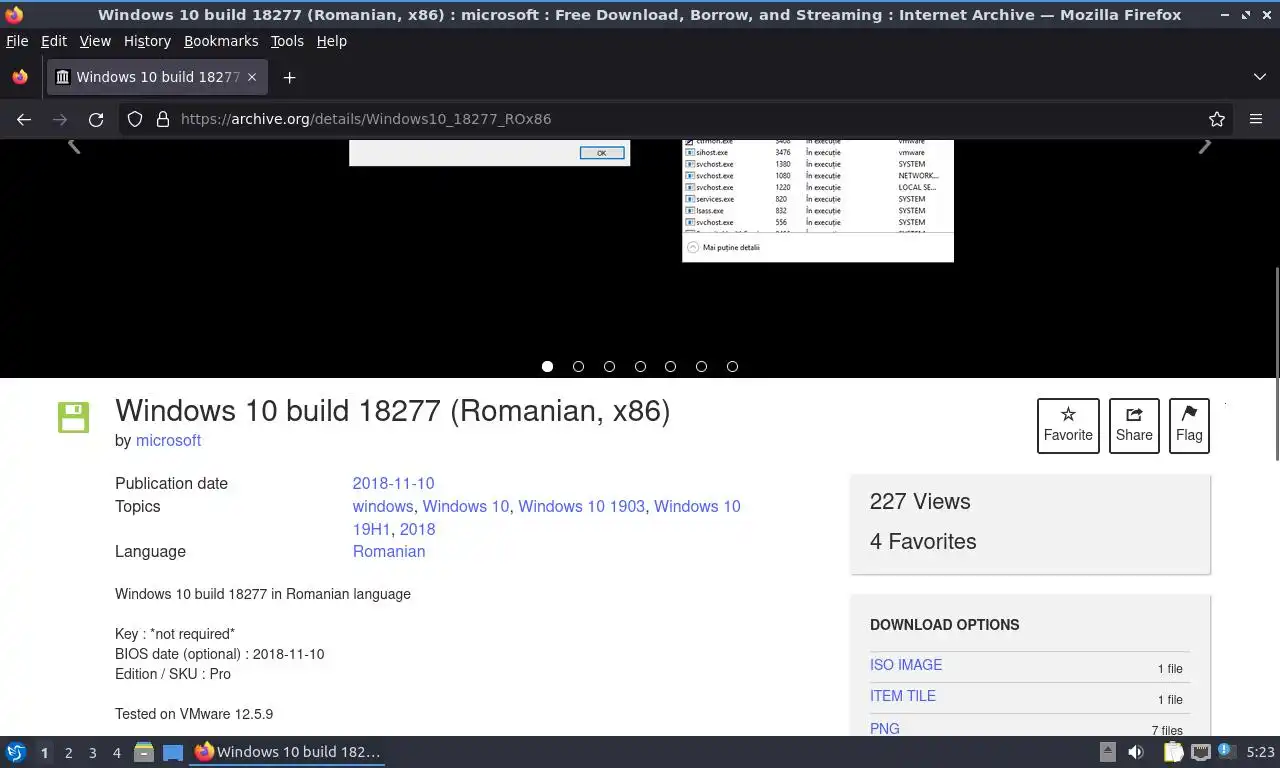Select the second carousel dot

[578, 367]
